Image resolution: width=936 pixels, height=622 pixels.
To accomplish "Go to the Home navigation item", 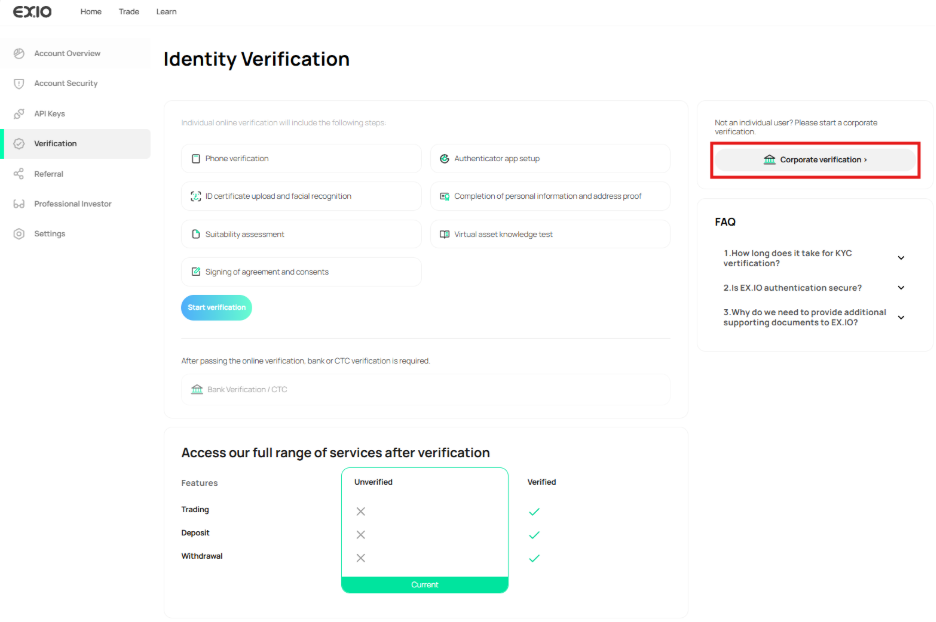I will tap(91, 12).
